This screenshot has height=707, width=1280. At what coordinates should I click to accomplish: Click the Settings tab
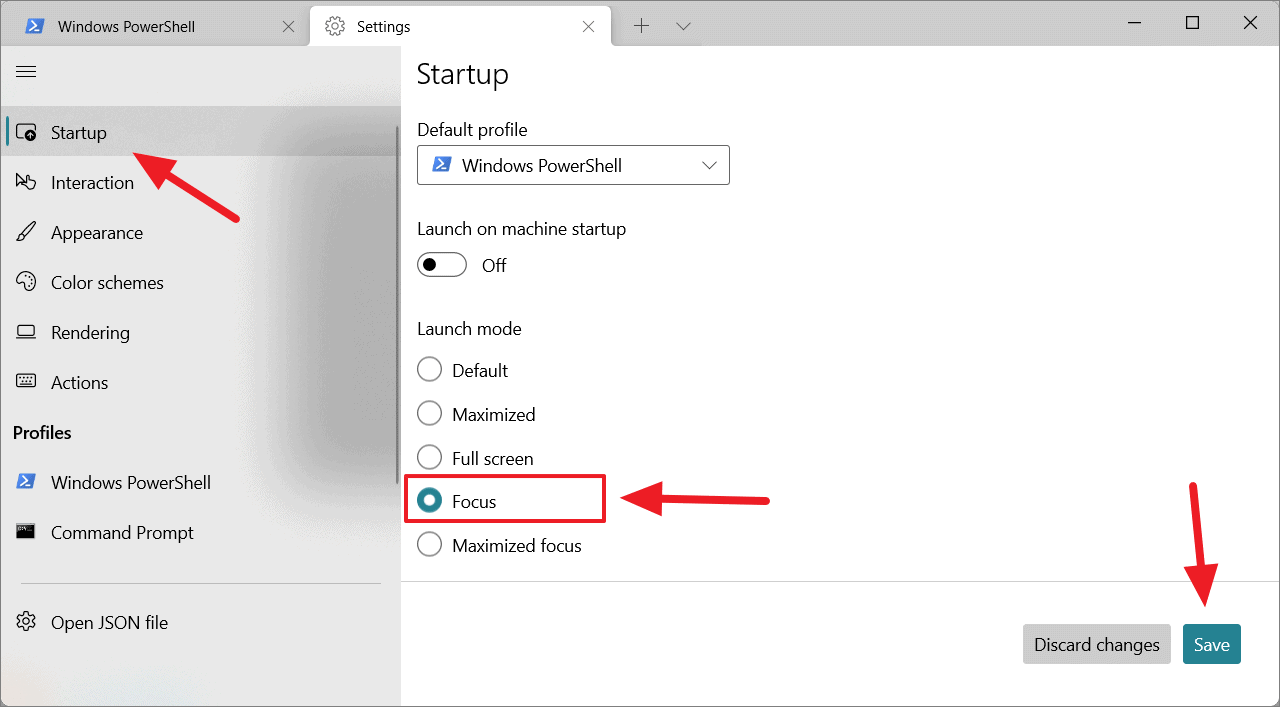tap(383, 25)
